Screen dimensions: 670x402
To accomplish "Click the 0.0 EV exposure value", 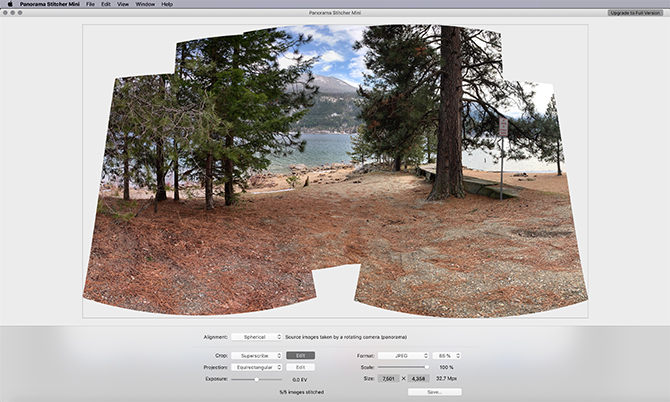I will (x=300, y=380).
